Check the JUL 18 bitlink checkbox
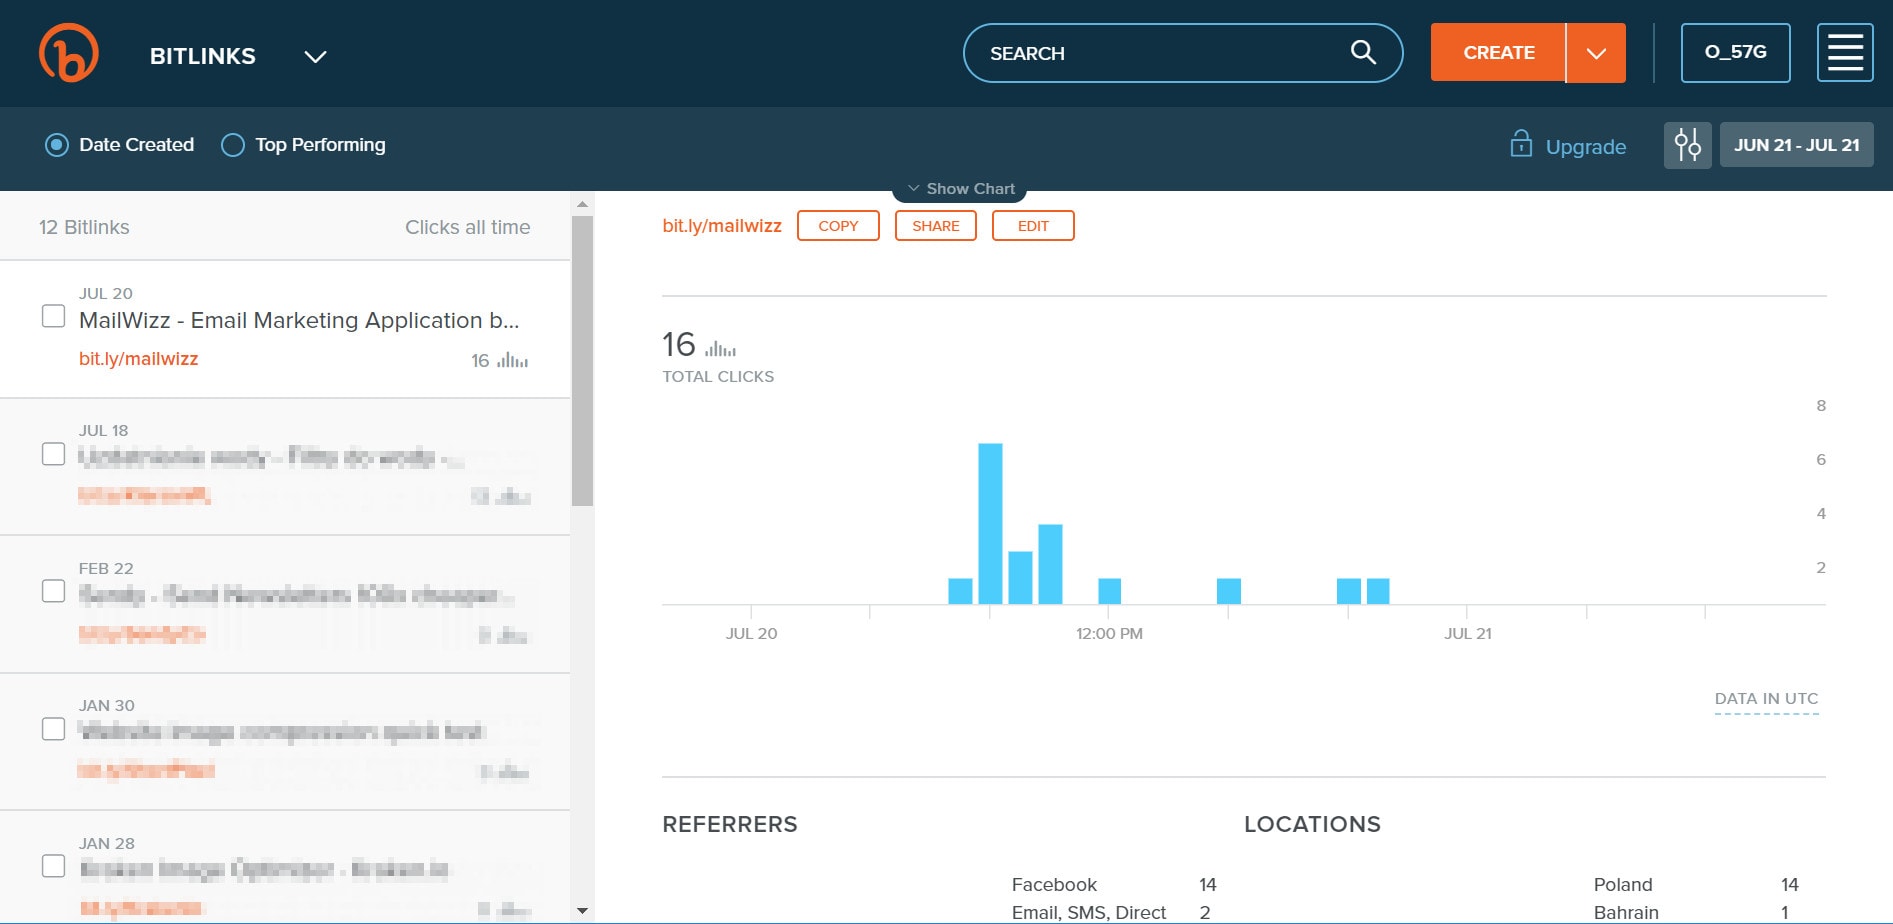The height and width of the screenshot is (924, 1893). (54, 454)
